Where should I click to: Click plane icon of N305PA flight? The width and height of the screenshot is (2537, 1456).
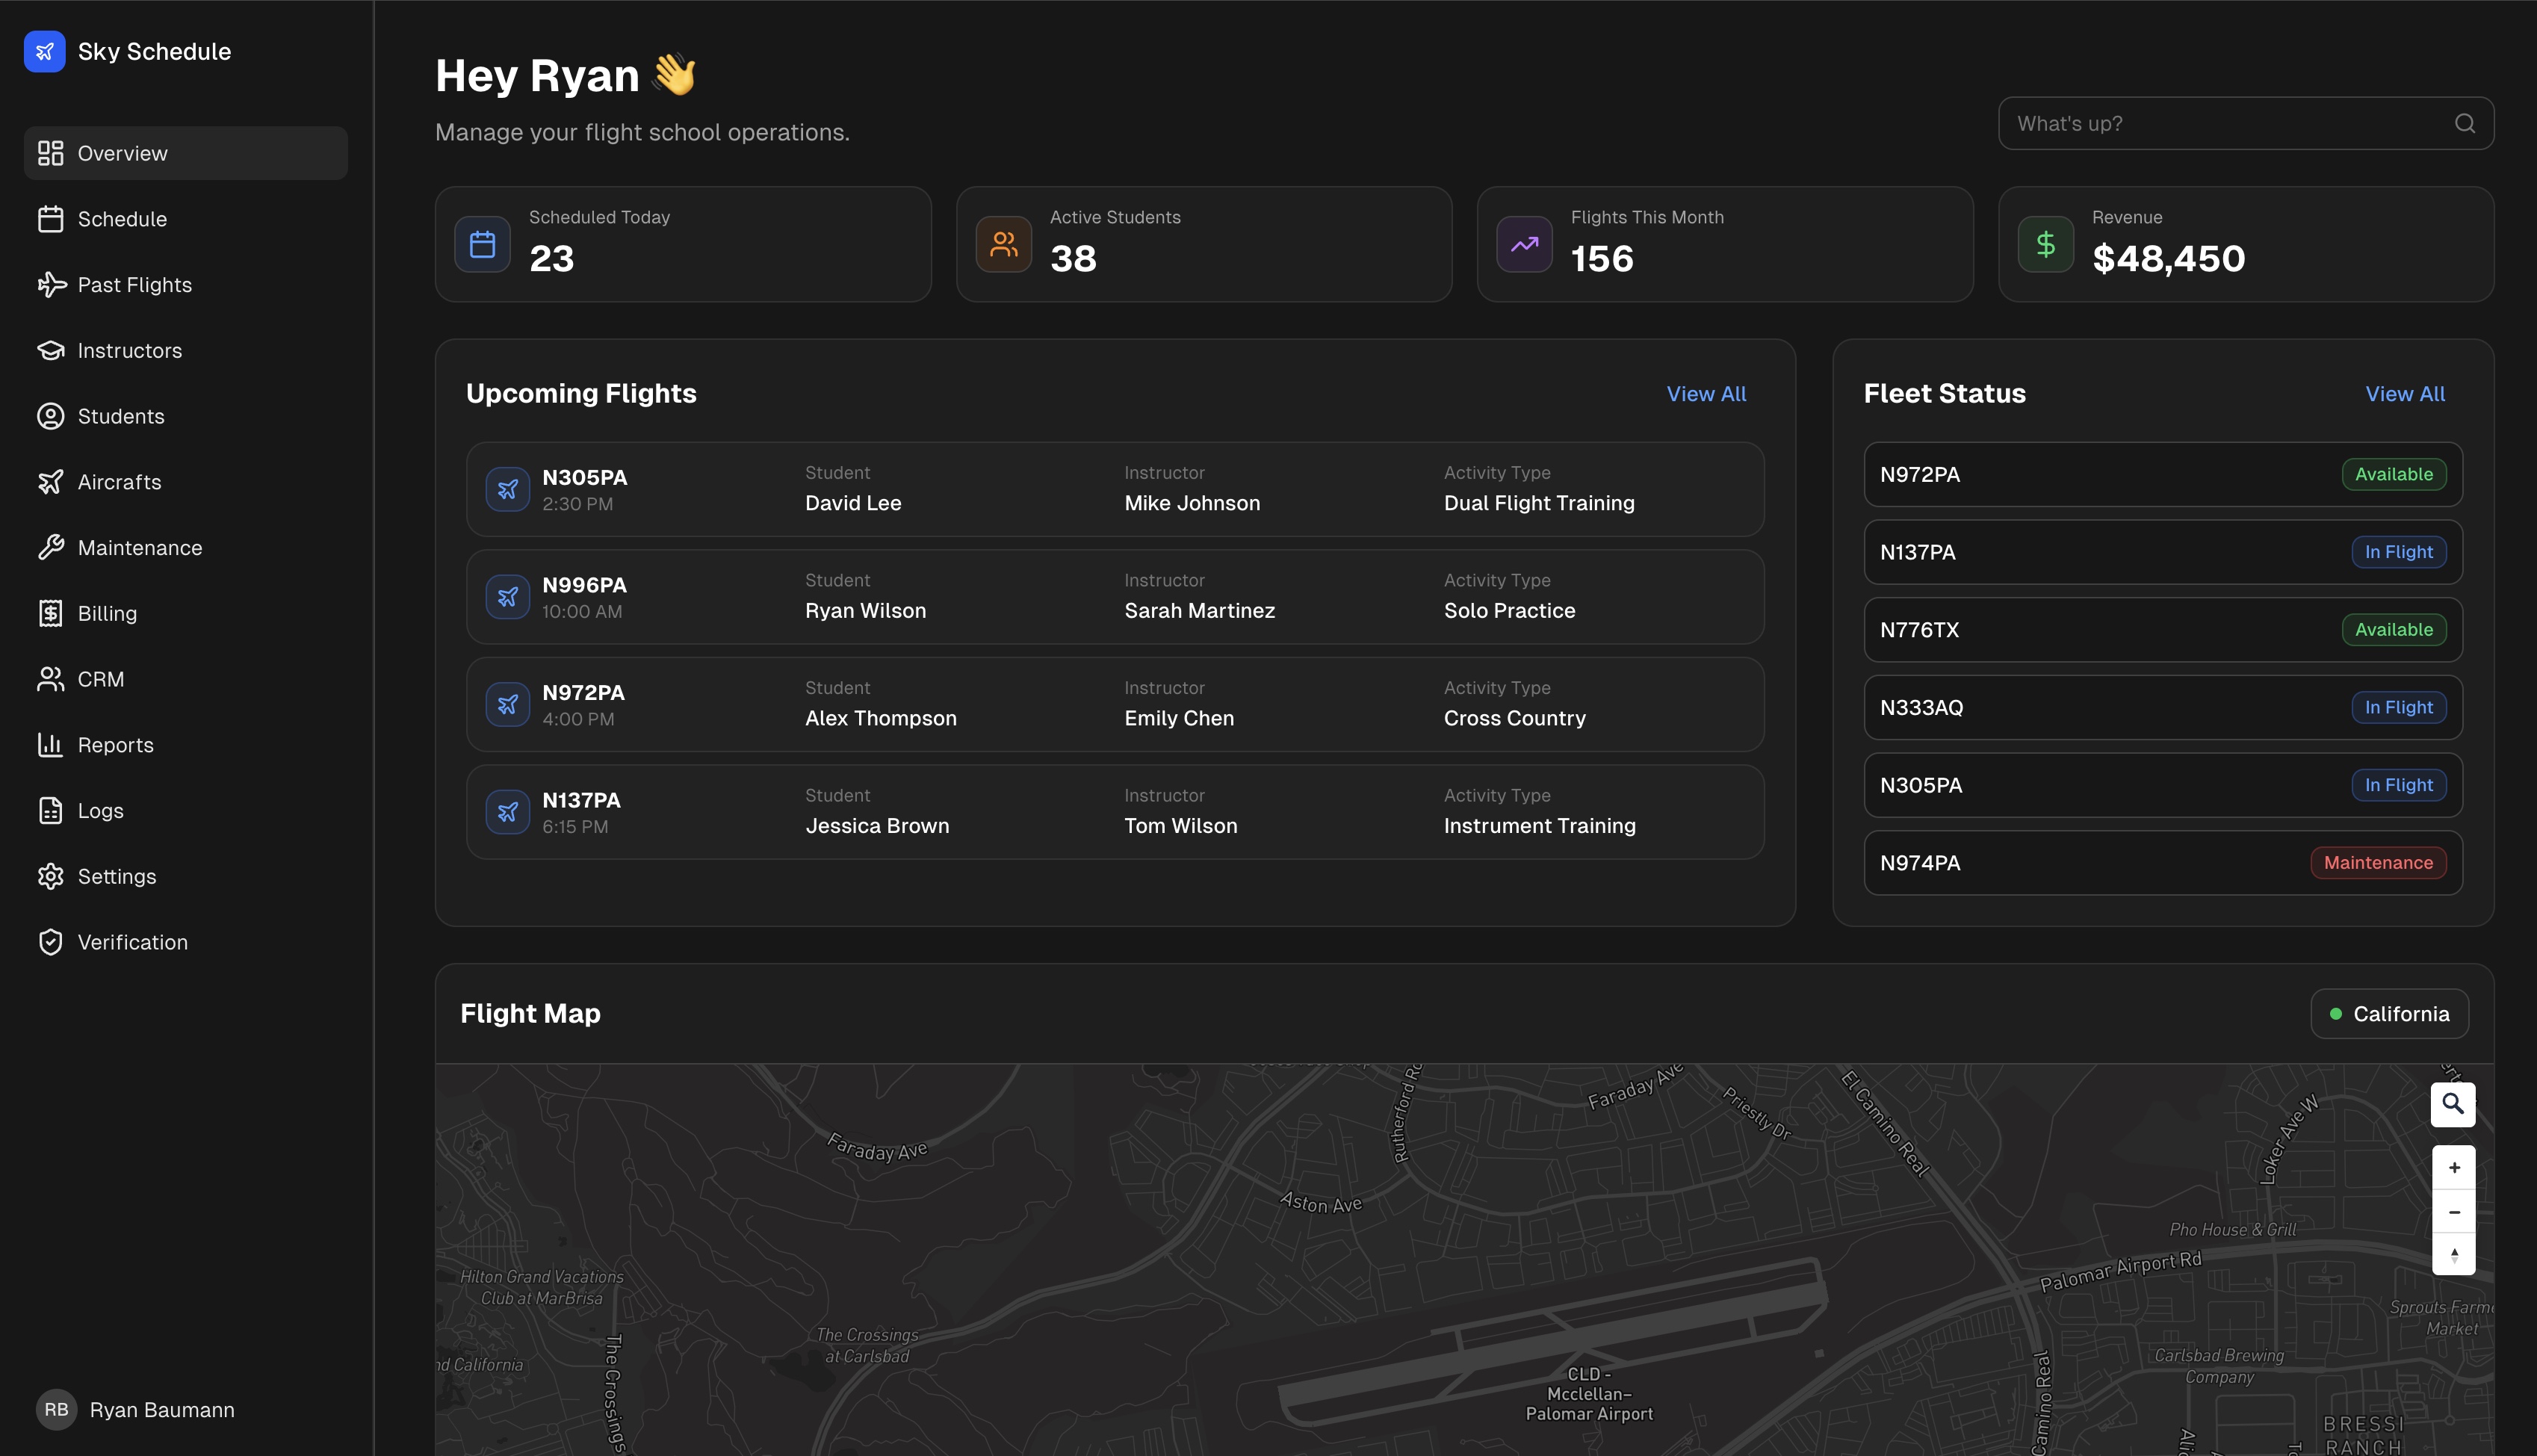pos(508,489)
